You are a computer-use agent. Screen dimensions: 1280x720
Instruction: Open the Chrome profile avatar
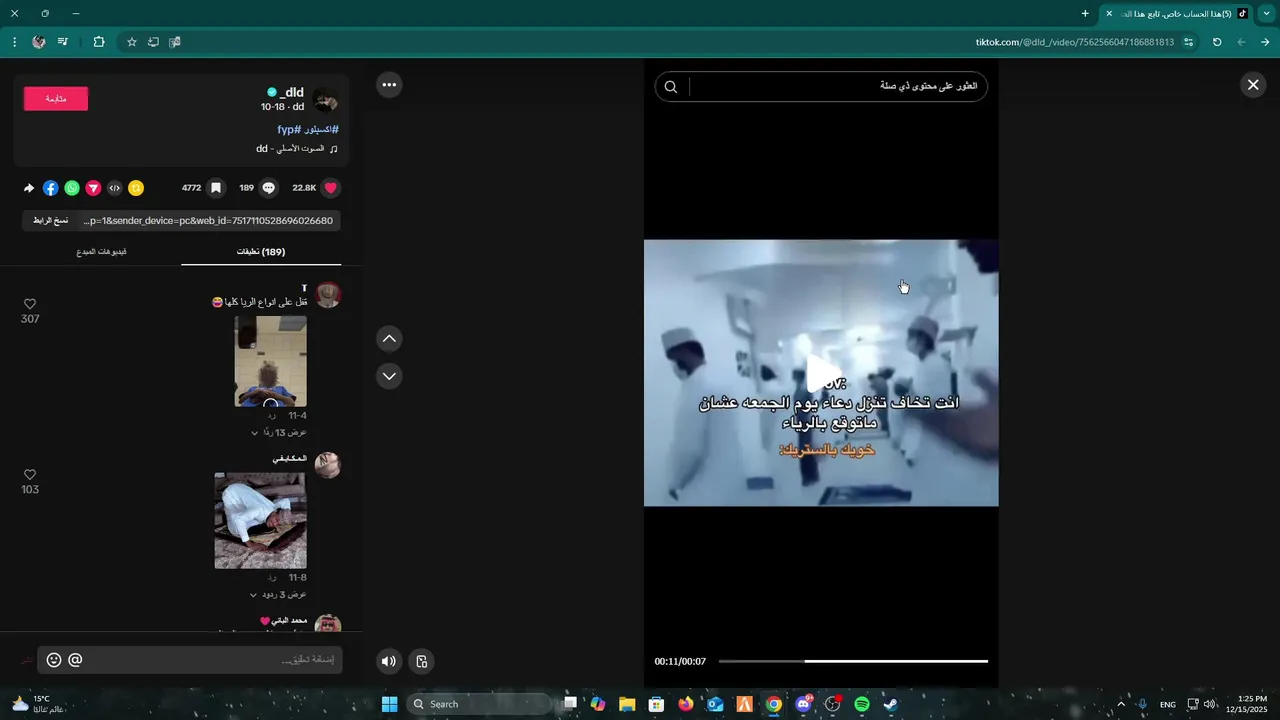tap(39, 42)
